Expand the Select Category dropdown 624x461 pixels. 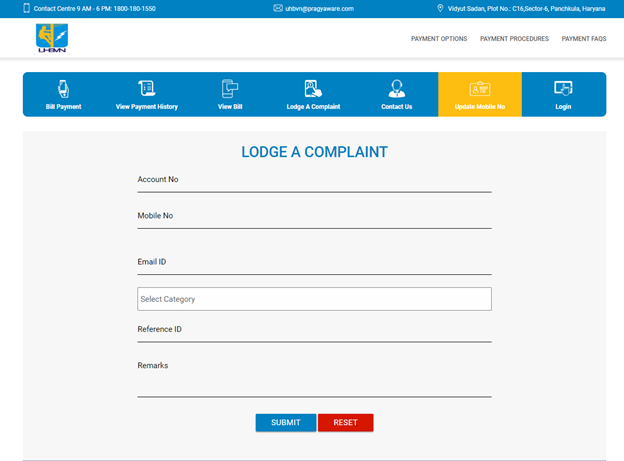314,299
